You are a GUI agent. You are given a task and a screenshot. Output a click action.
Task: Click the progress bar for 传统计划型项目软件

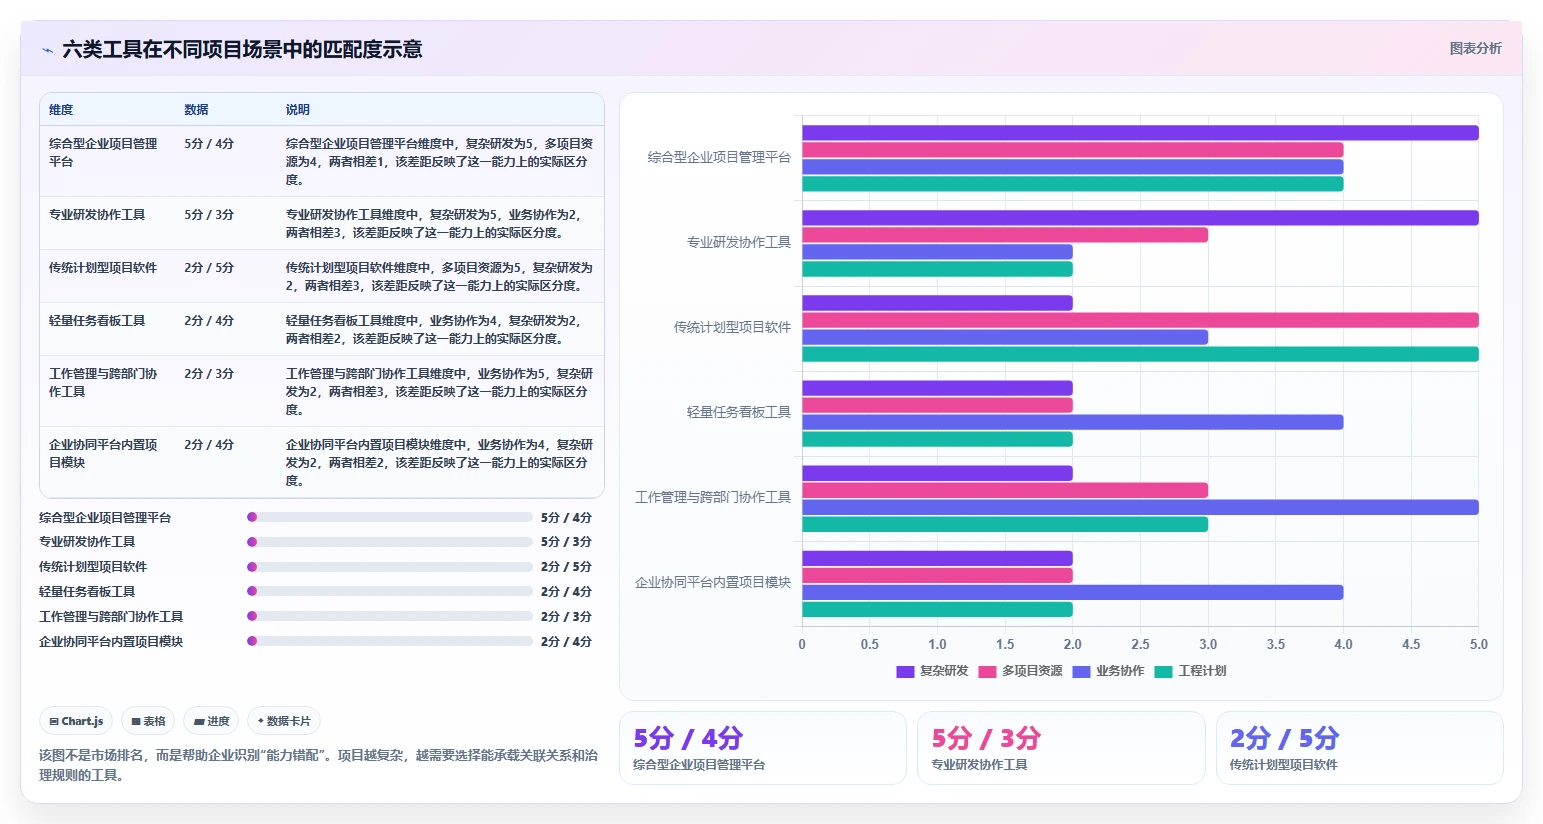390,567
